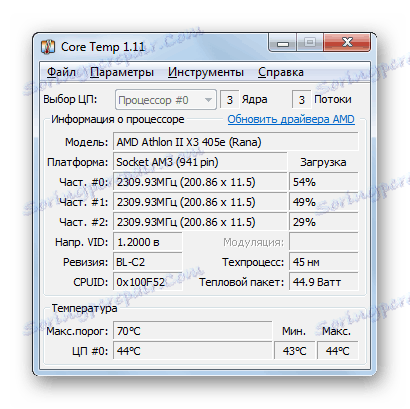Click the 29% load value

(324, 222)
